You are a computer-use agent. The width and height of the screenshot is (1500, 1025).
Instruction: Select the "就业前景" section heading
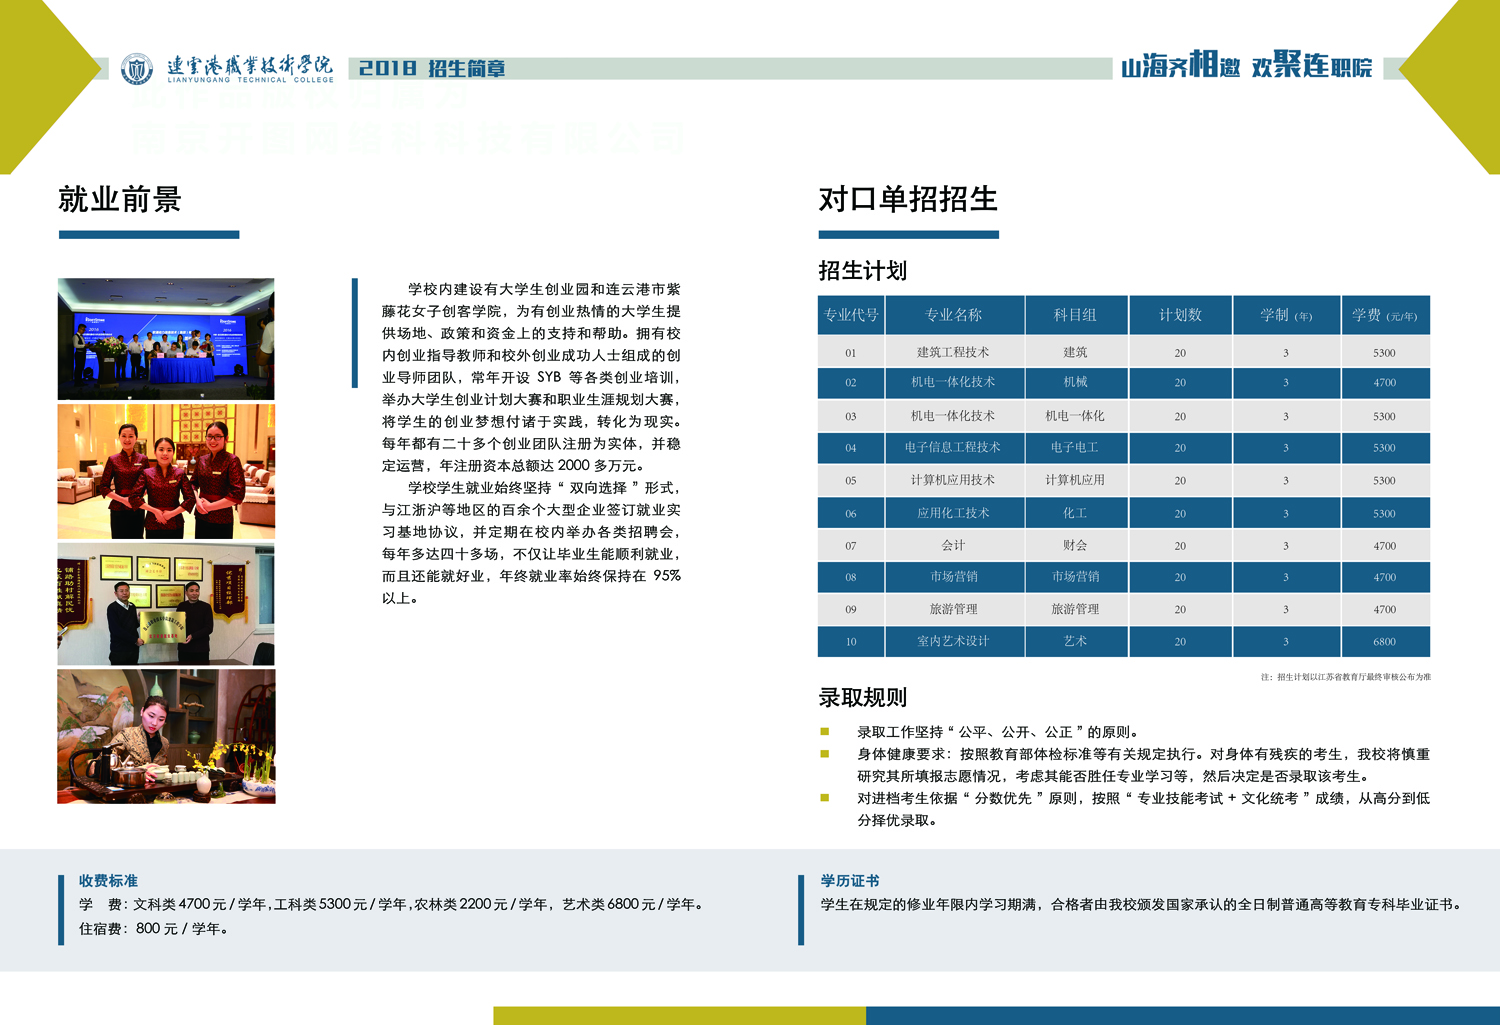(x=120, y=199)
